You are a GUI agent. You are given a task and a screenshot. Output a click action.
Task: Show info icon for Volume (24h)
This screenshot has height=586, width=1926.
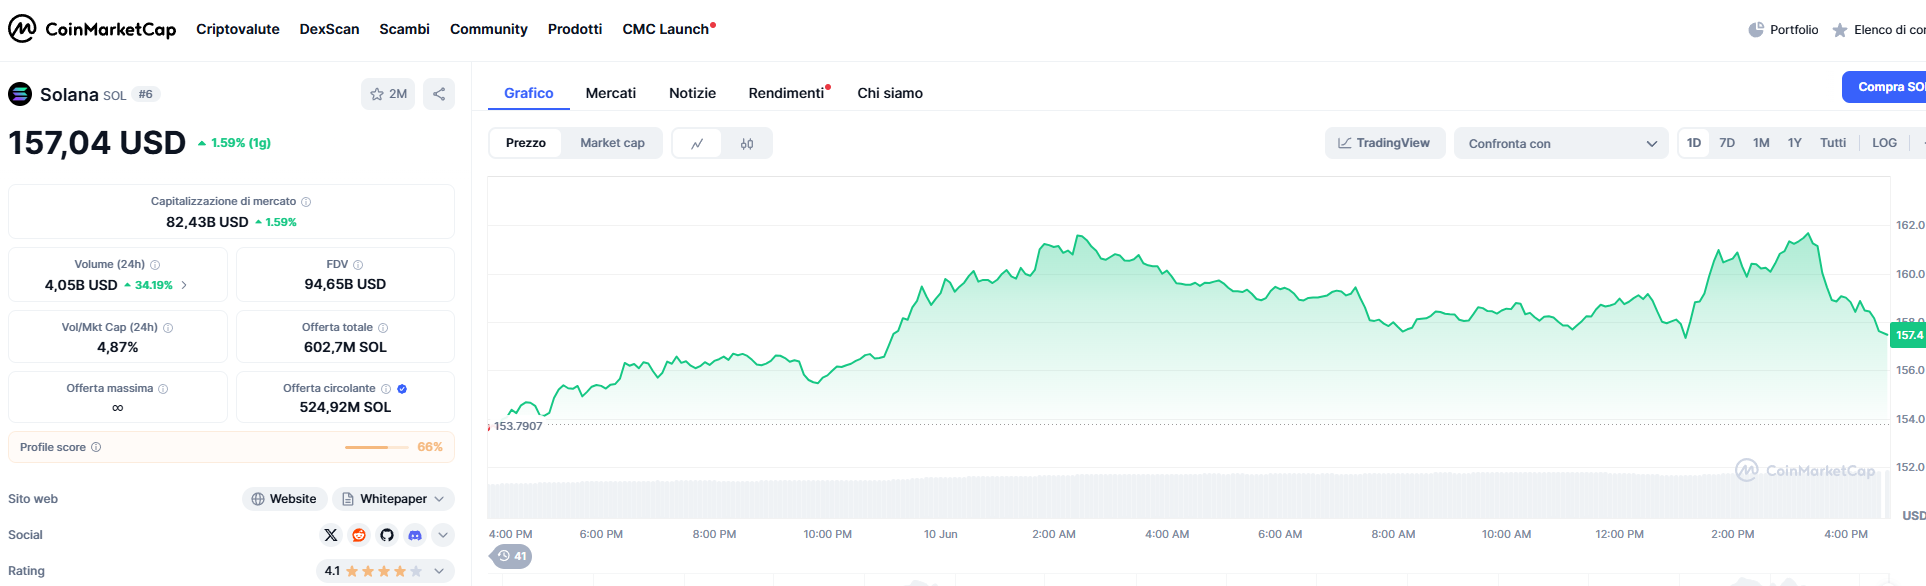coord(155,265)
